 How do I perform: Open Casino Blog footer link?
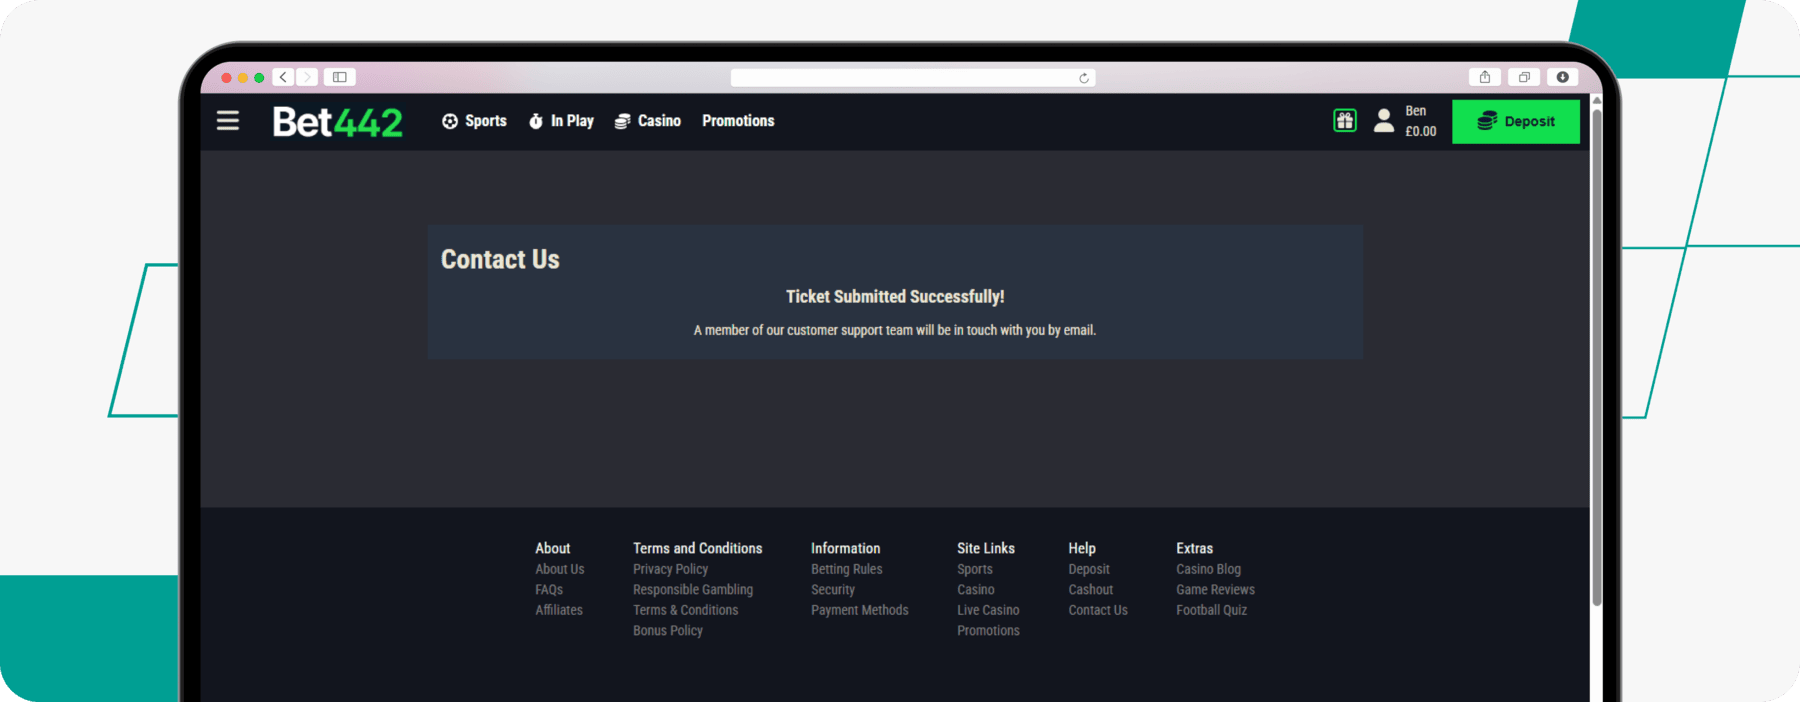[1209, 569]
